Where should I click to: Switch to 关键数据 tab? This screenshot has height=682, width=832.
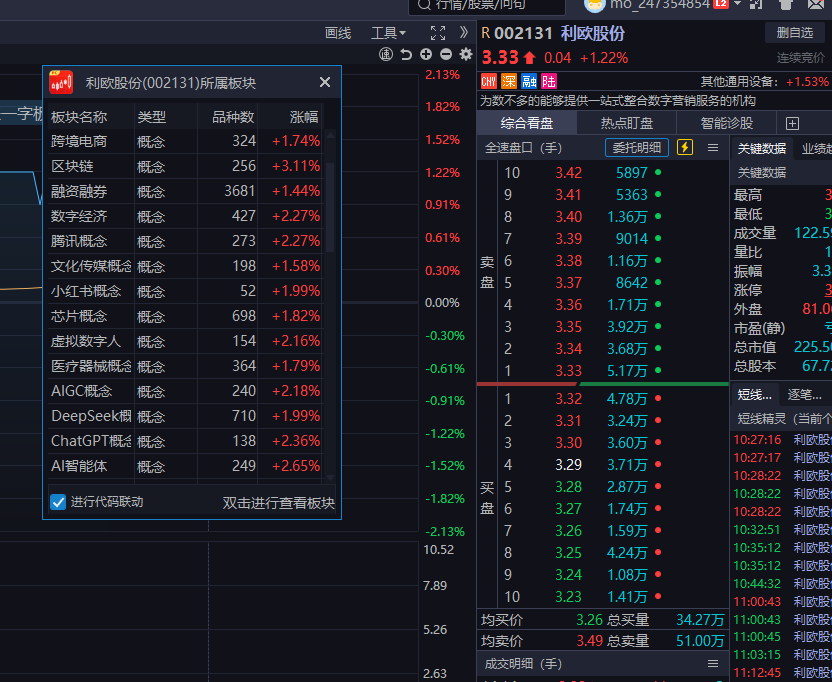[761, 149]
